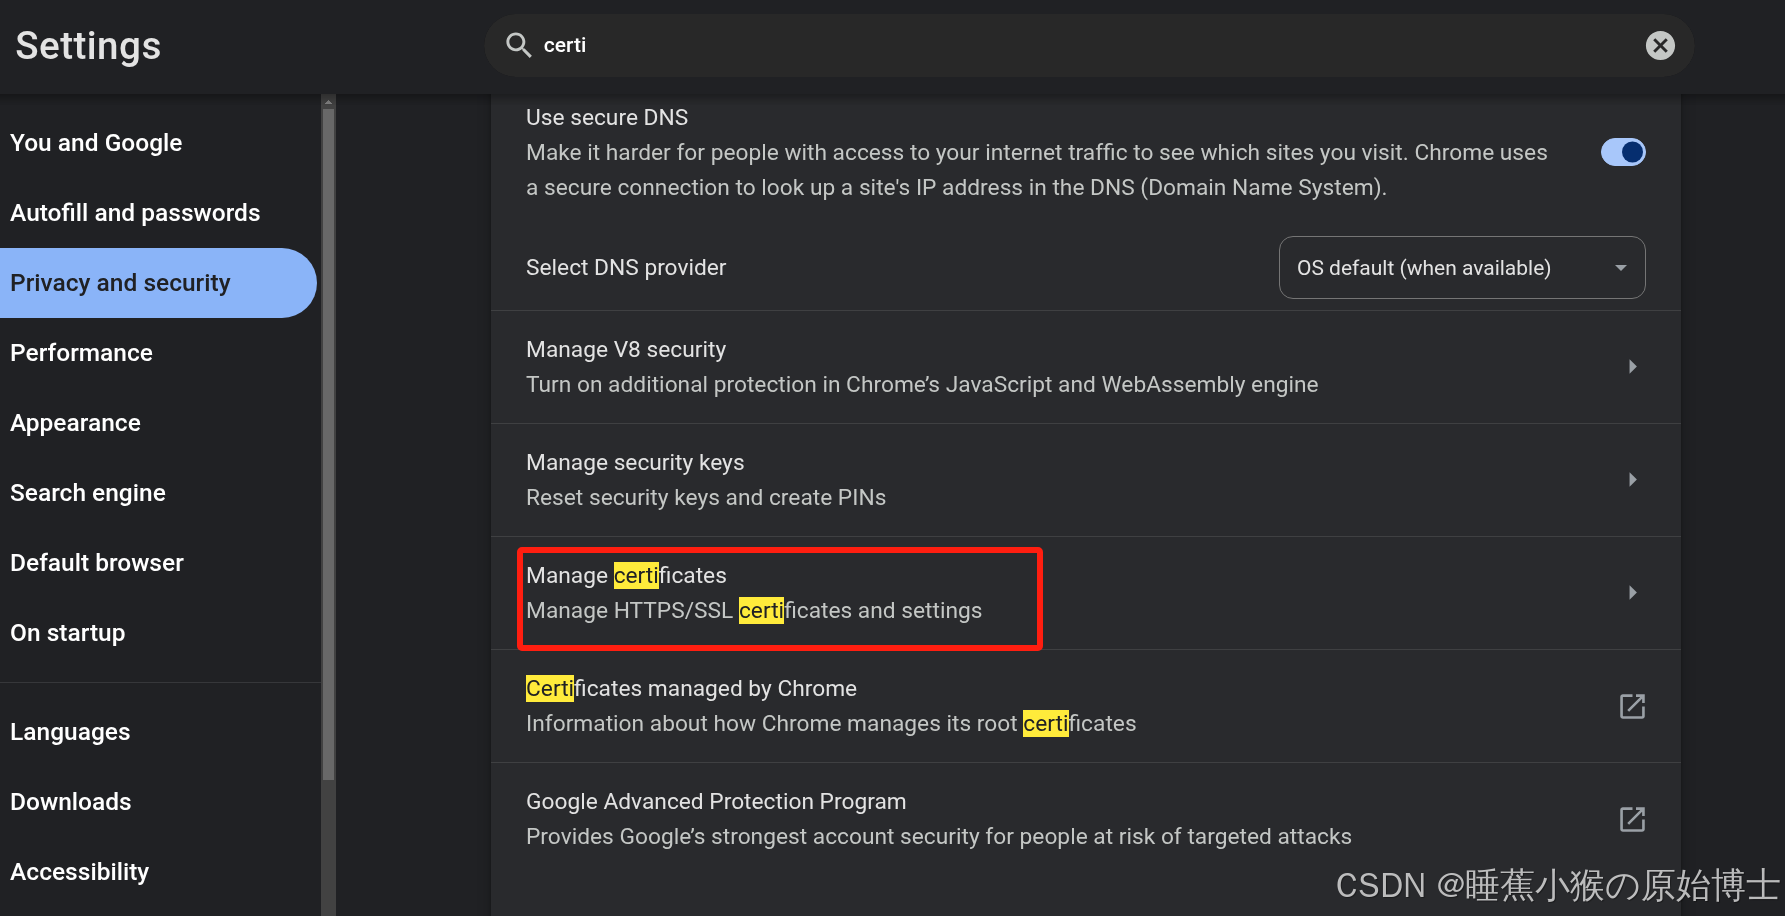Open external link icon for Certificates managed by Chrome
The width and height of the screenshot is (1785, 916).
[1632, 706]
